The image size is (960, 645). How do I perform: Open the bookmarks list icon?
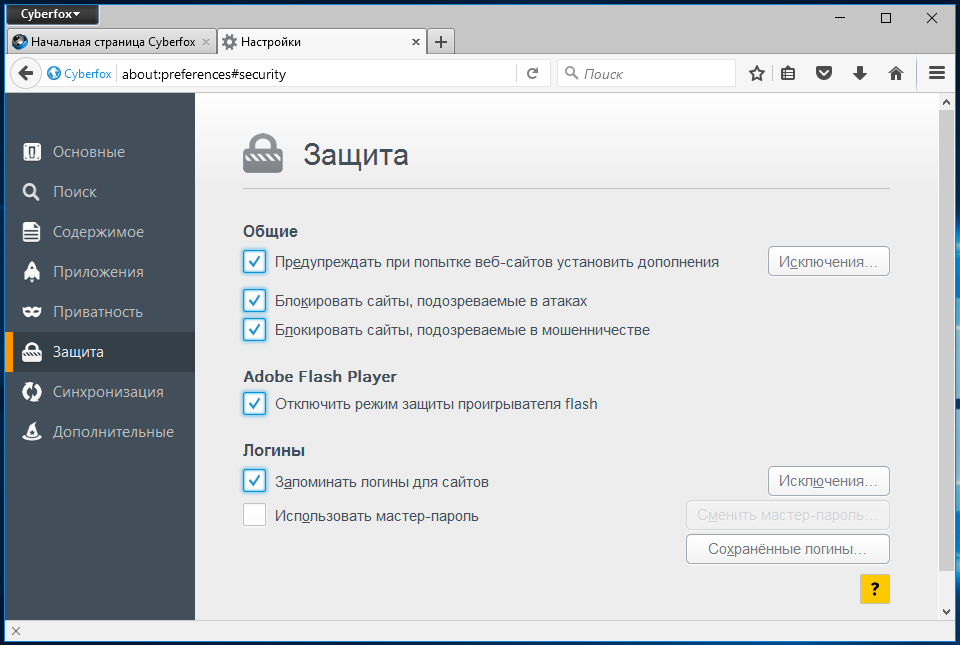788,73
